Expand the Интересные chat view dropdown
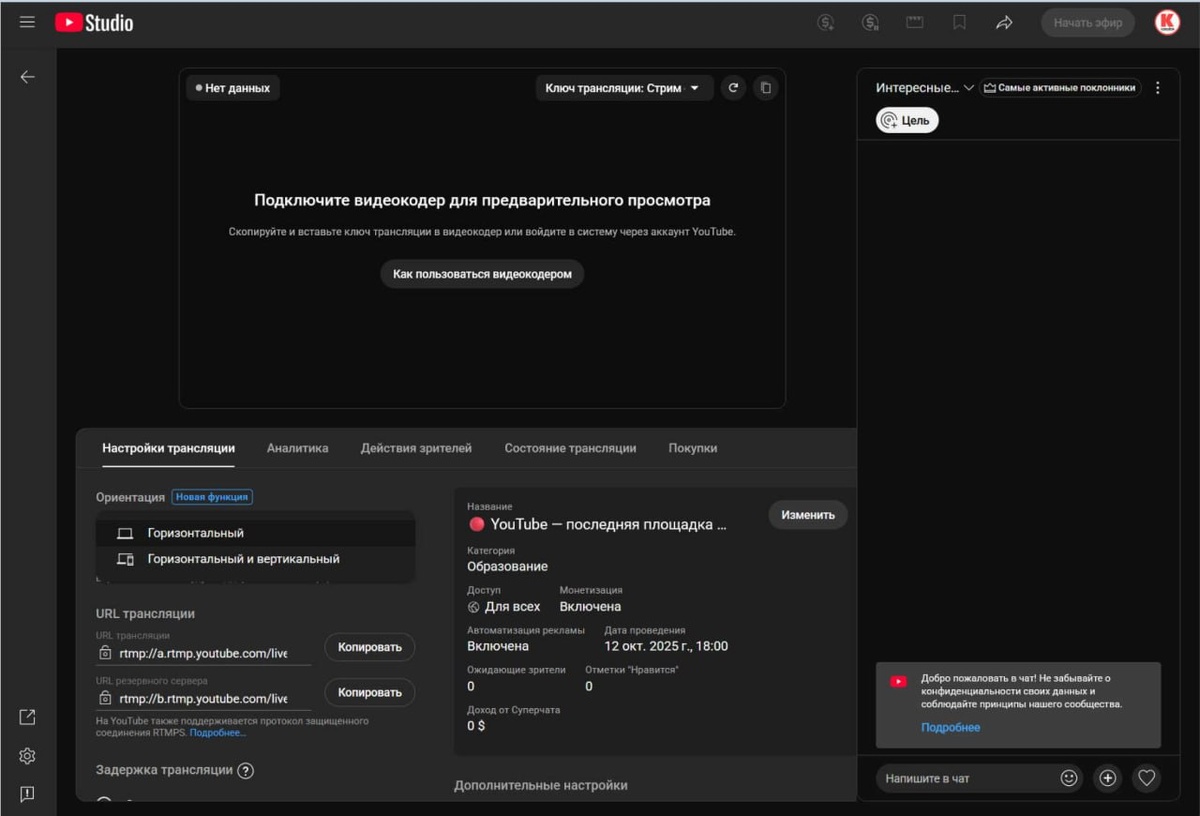 (924, 88)
